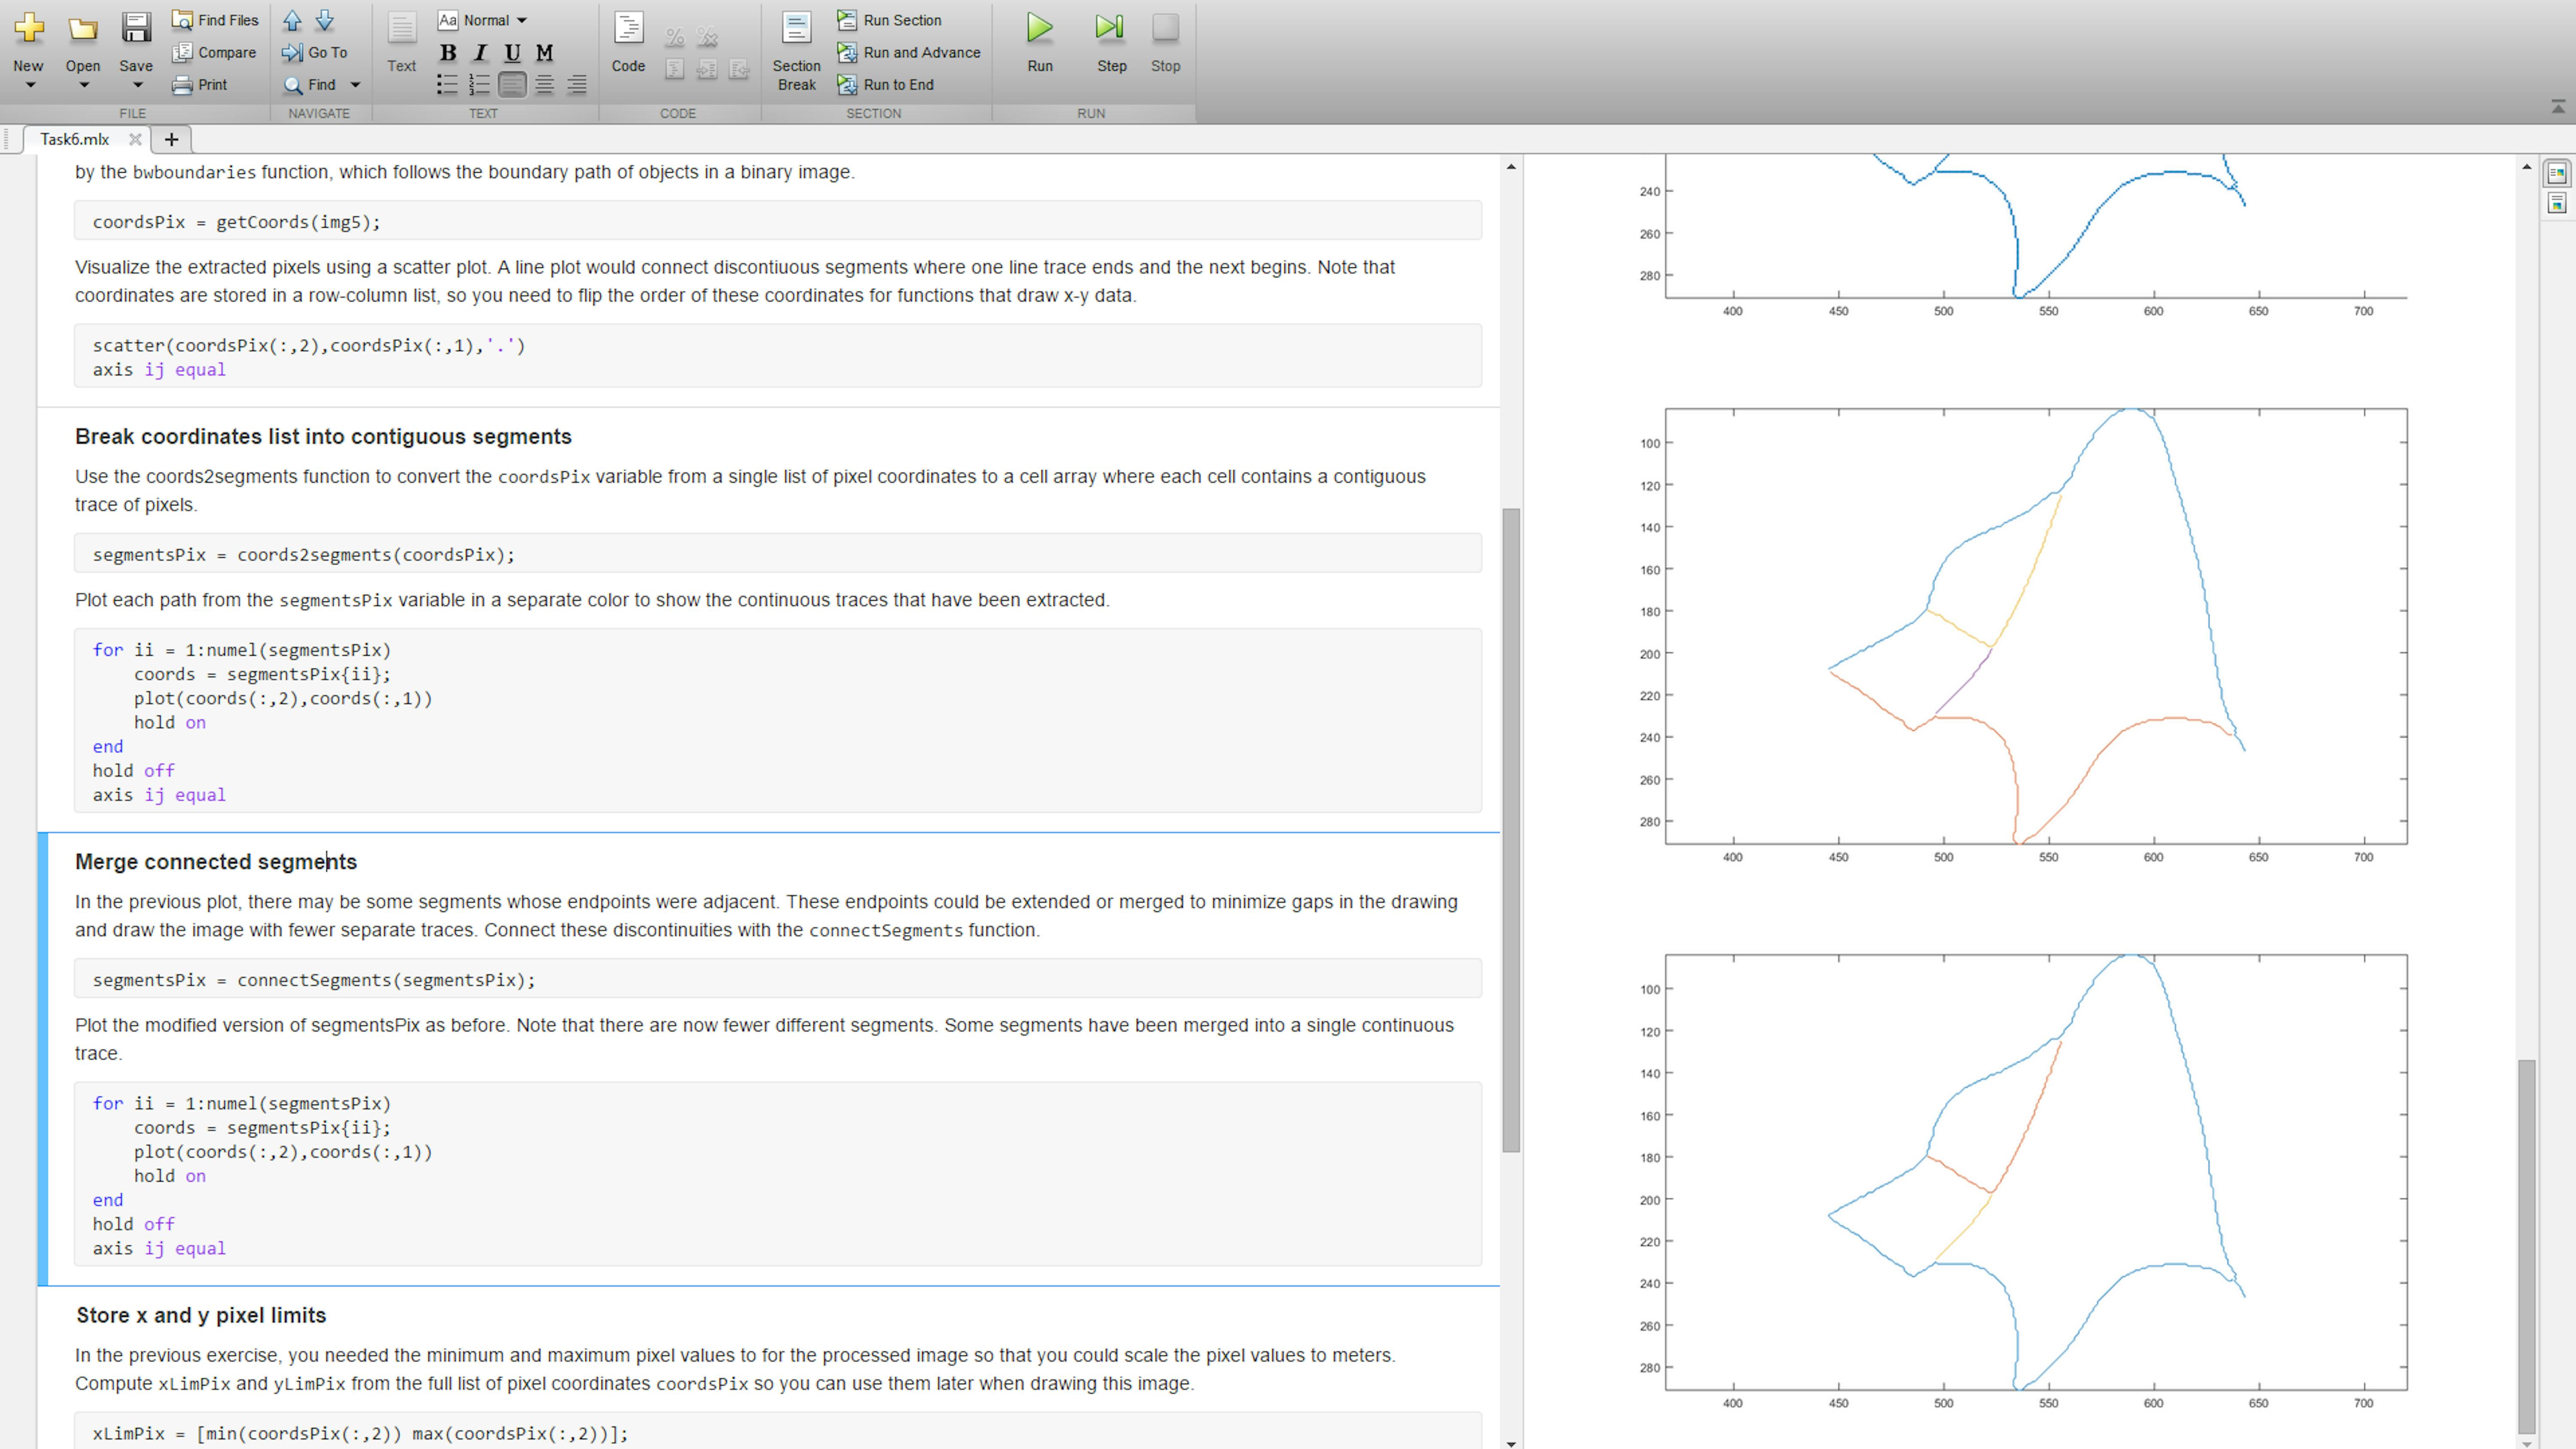Screen dimensions: 2576x1449
Task: Click the uncomment percent-x icon
Action: (x=707, y=37)
